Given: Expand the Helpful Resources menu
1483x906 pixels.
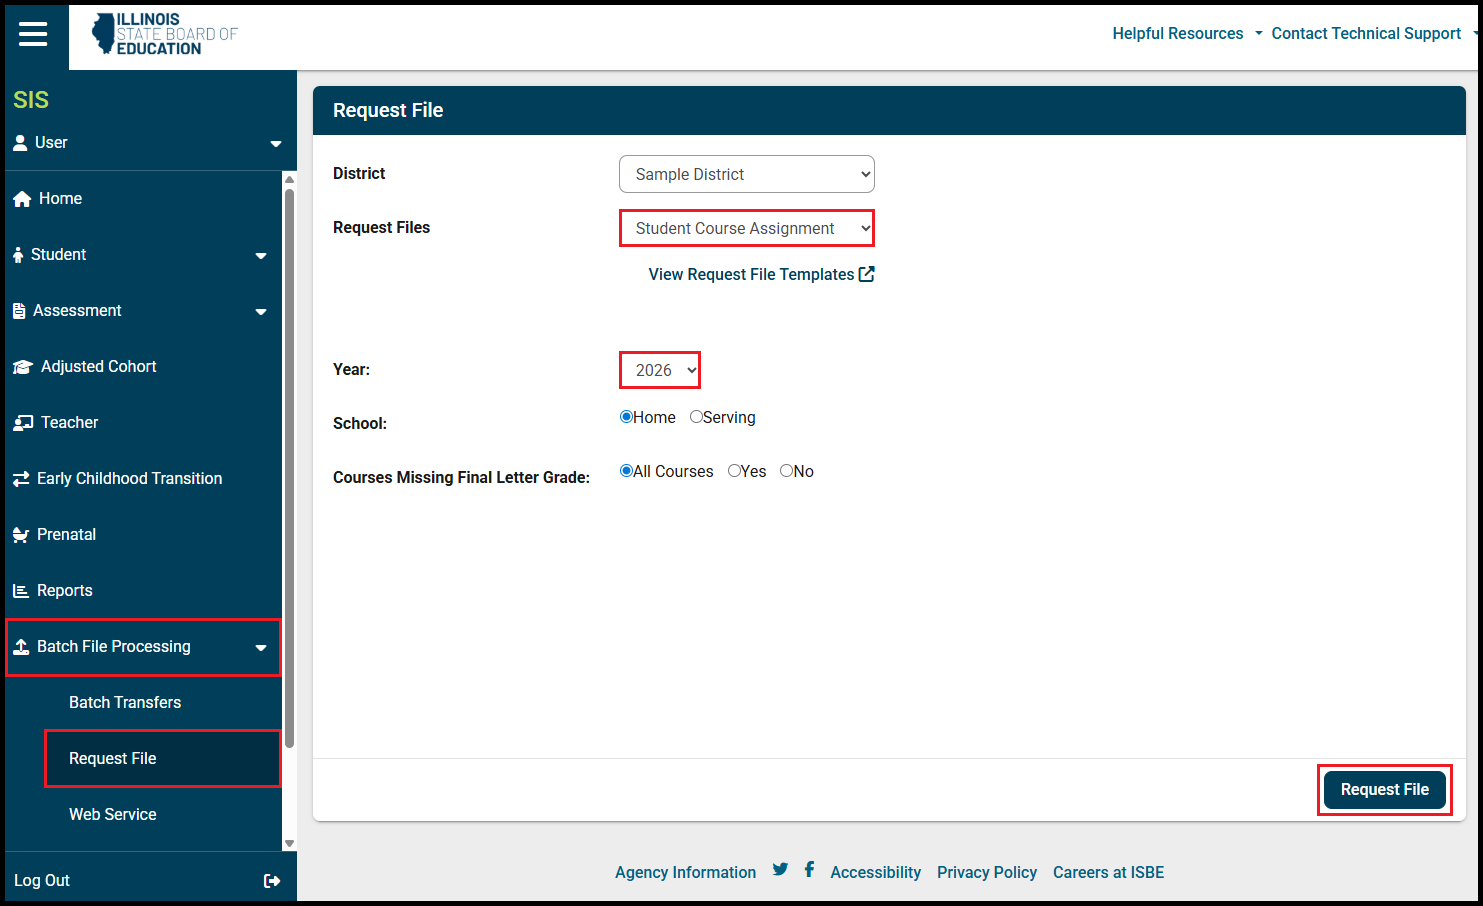Looking at the screenshot, I should pyautogui.click(x=1186, y=34).
